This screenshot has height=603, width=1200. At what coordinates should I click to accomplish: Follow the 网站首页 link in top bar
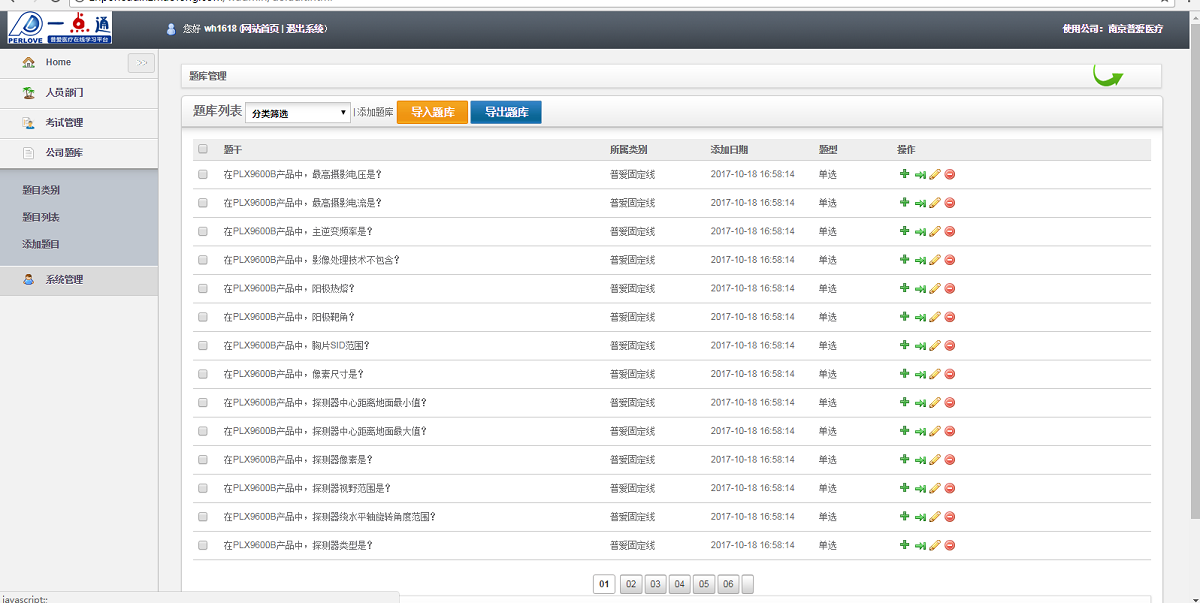261,29
